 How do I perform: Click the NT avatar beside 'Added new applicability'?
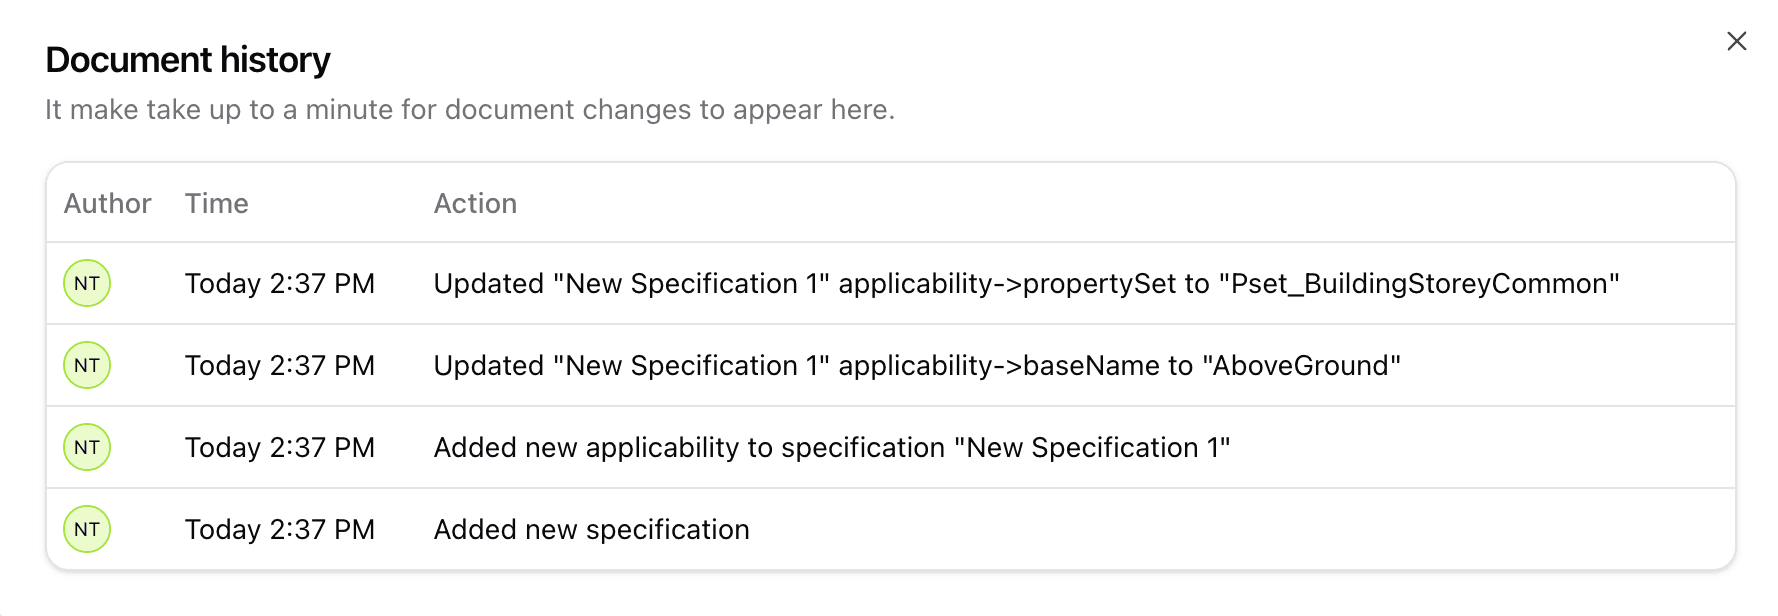tap(87, 448)
